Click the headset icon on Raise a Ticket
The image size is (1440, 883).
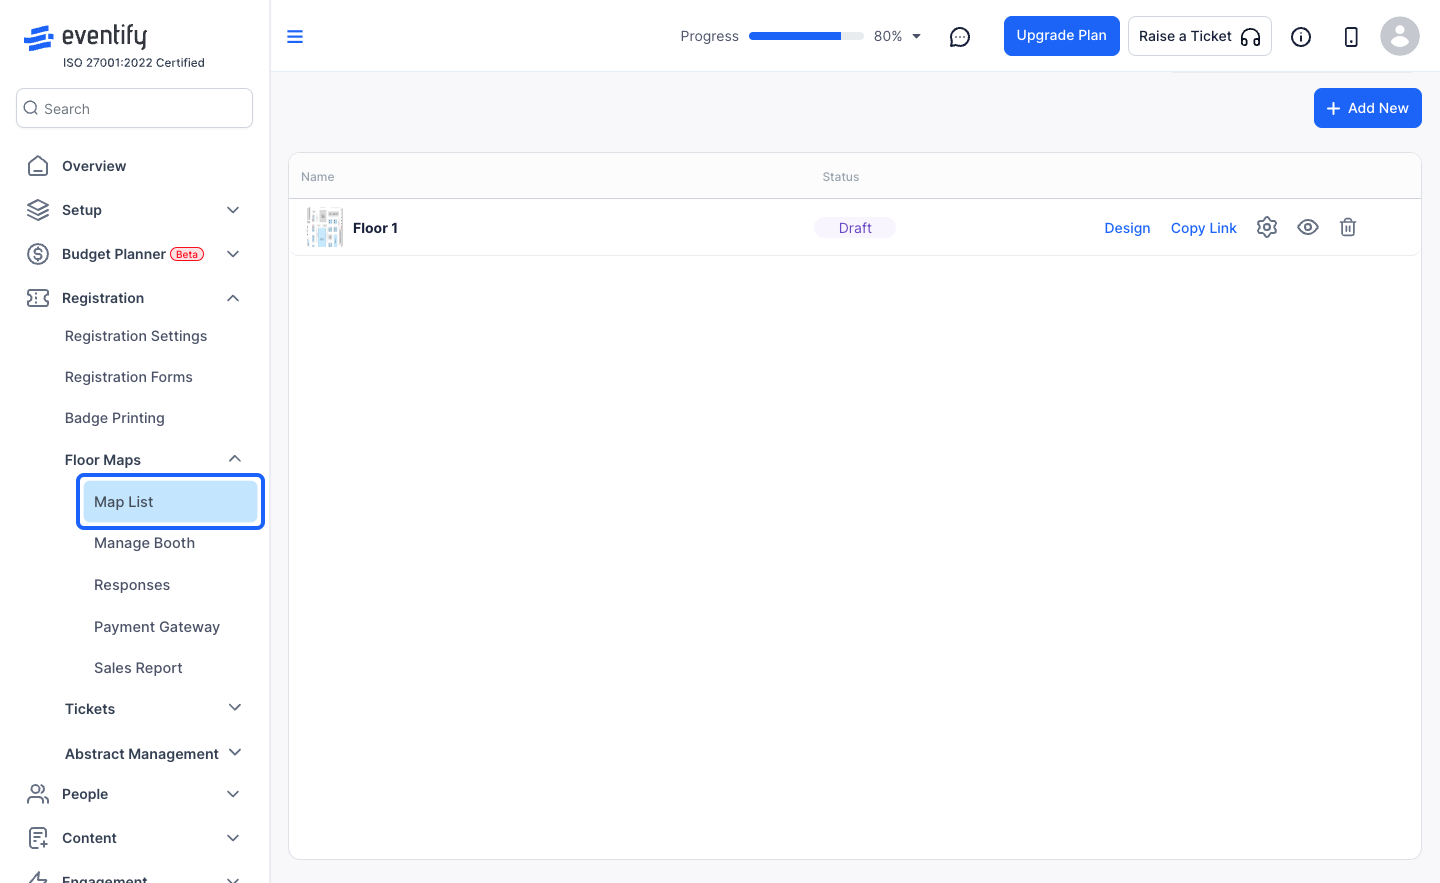click(x=1250, y=37)
